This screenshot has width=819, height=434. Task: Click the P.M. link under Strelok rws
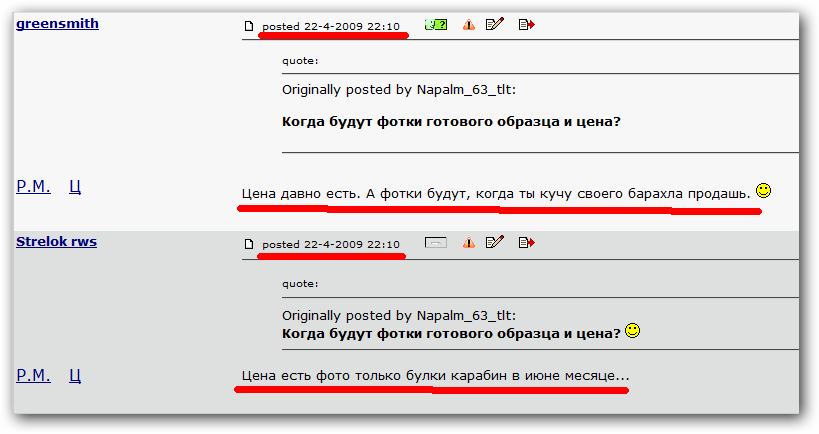(33, 375)
